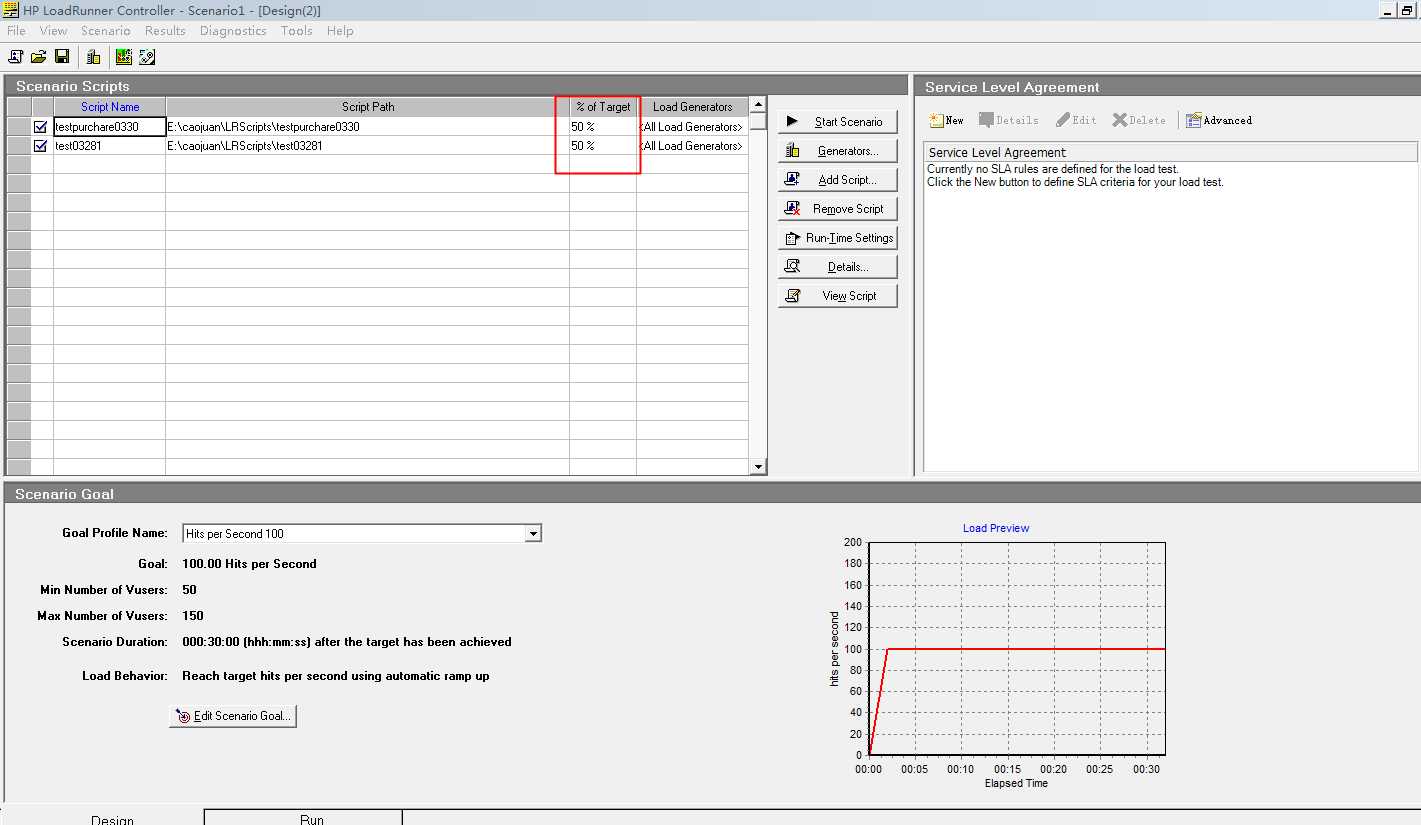Viewport: 1421px width, 825px height.
Task: Click the SLA Delete button
Action: click(1139, 120)
